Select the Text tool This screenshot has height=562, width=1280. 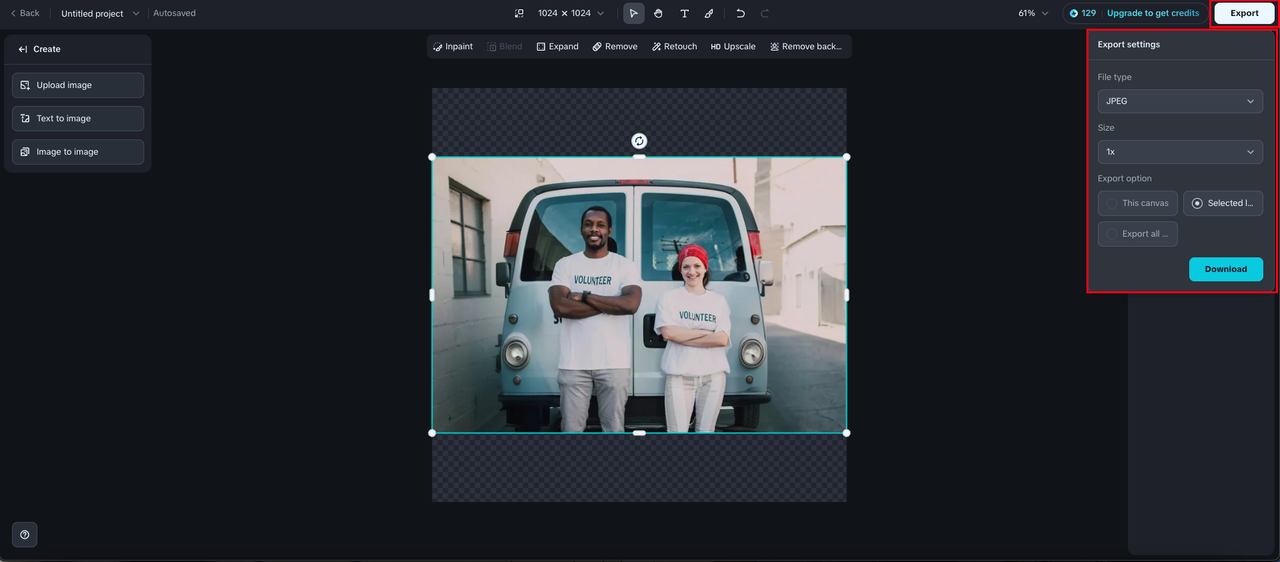pos(684,13)
